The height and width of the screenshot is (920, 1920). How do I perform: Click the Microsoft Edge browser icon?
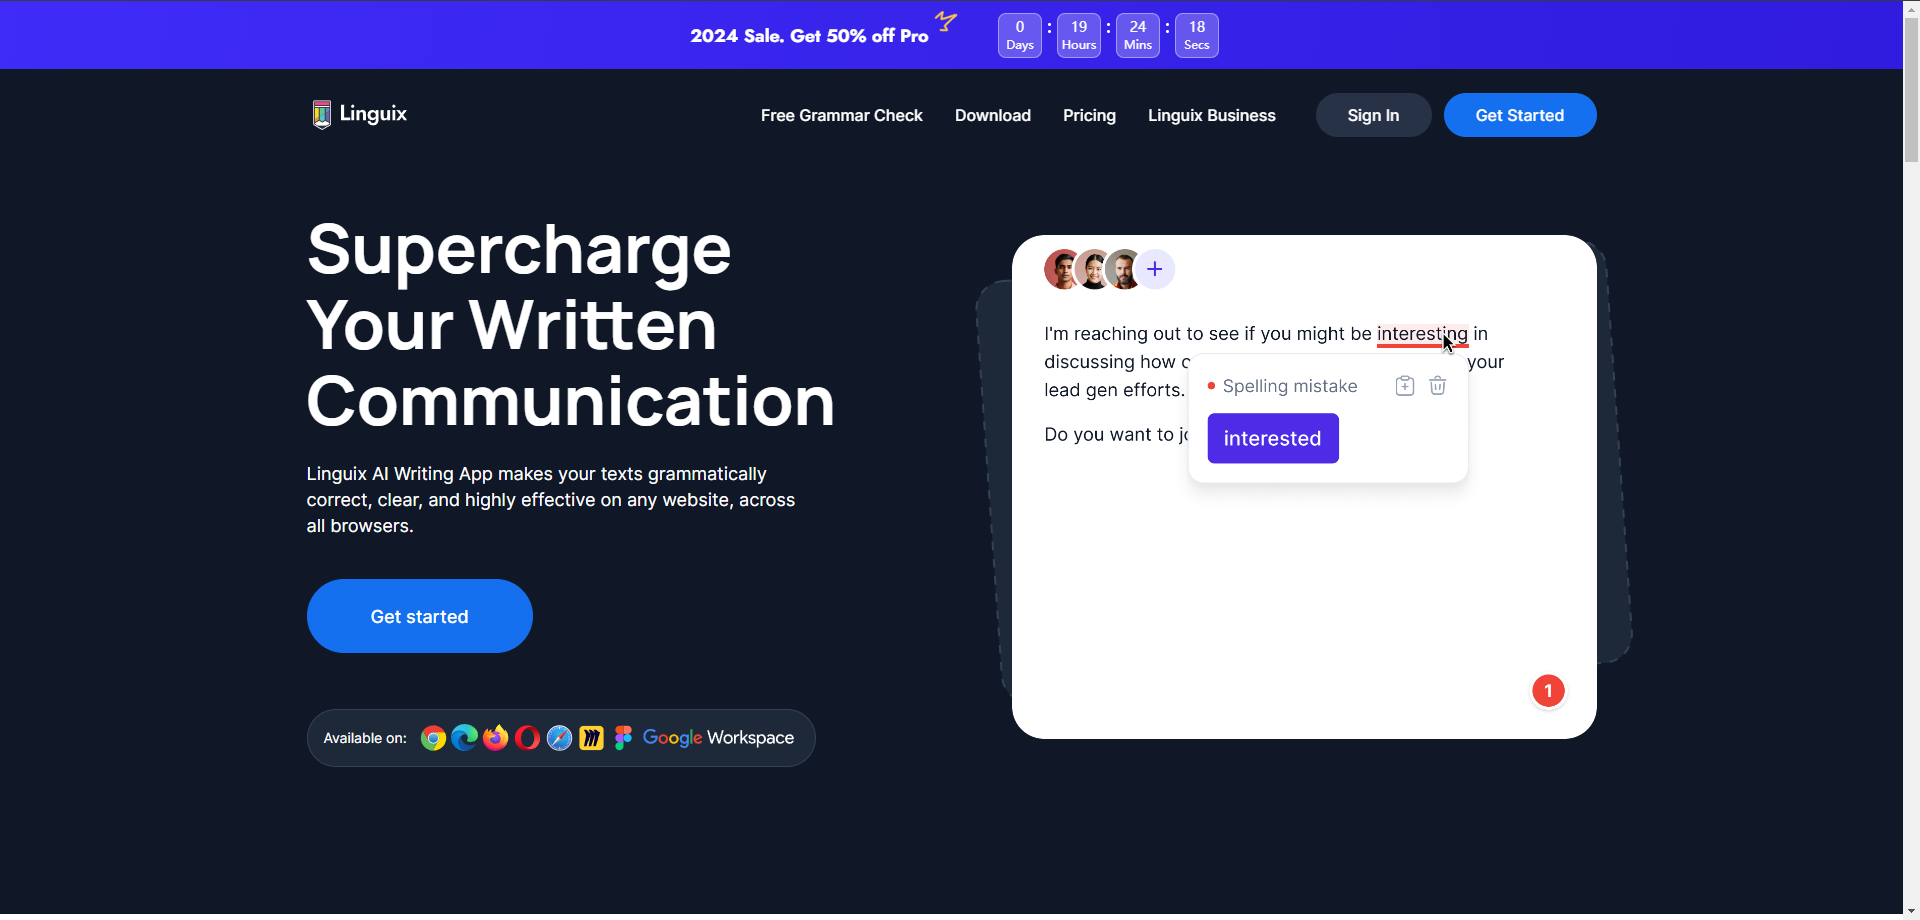pyautogui.click(x=464, y=738)
